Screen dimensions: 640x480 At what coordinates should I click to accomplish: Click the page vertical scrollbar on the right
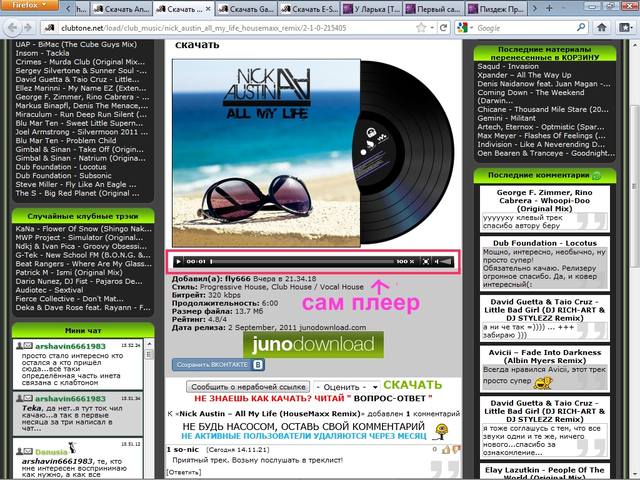[x=635, y=186]
